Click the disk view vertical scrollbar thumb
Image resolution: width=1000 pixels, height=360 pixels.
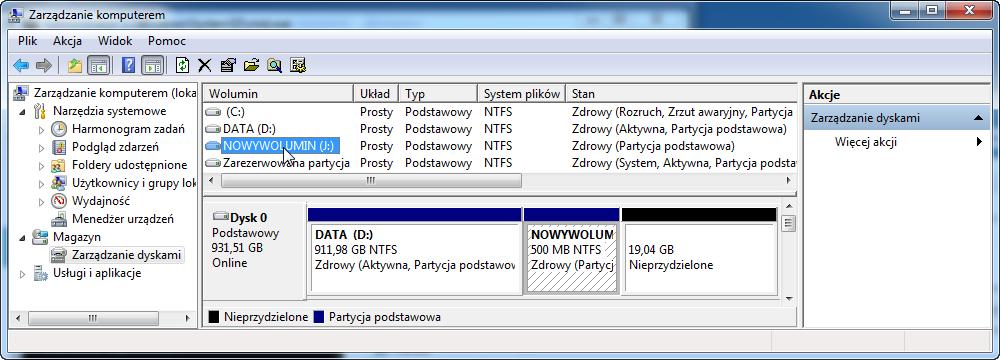tap(789, 223)
